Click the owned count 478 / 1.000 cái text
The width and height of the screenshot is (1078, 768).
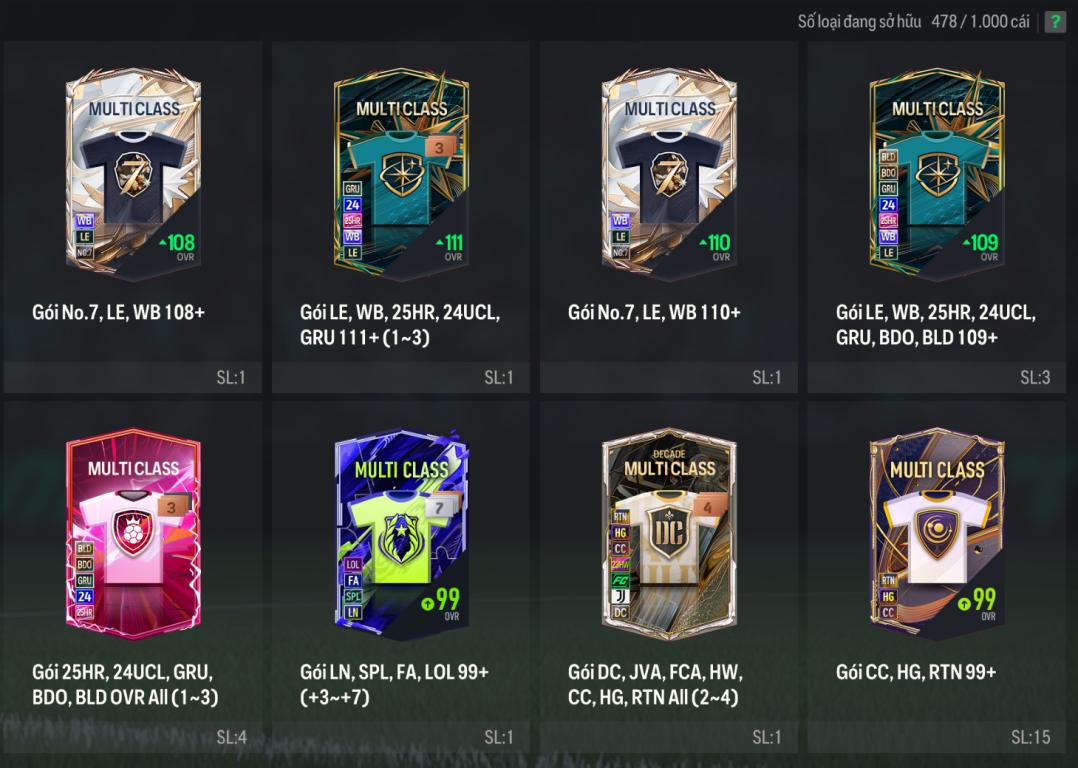click(x=980, y=22)
